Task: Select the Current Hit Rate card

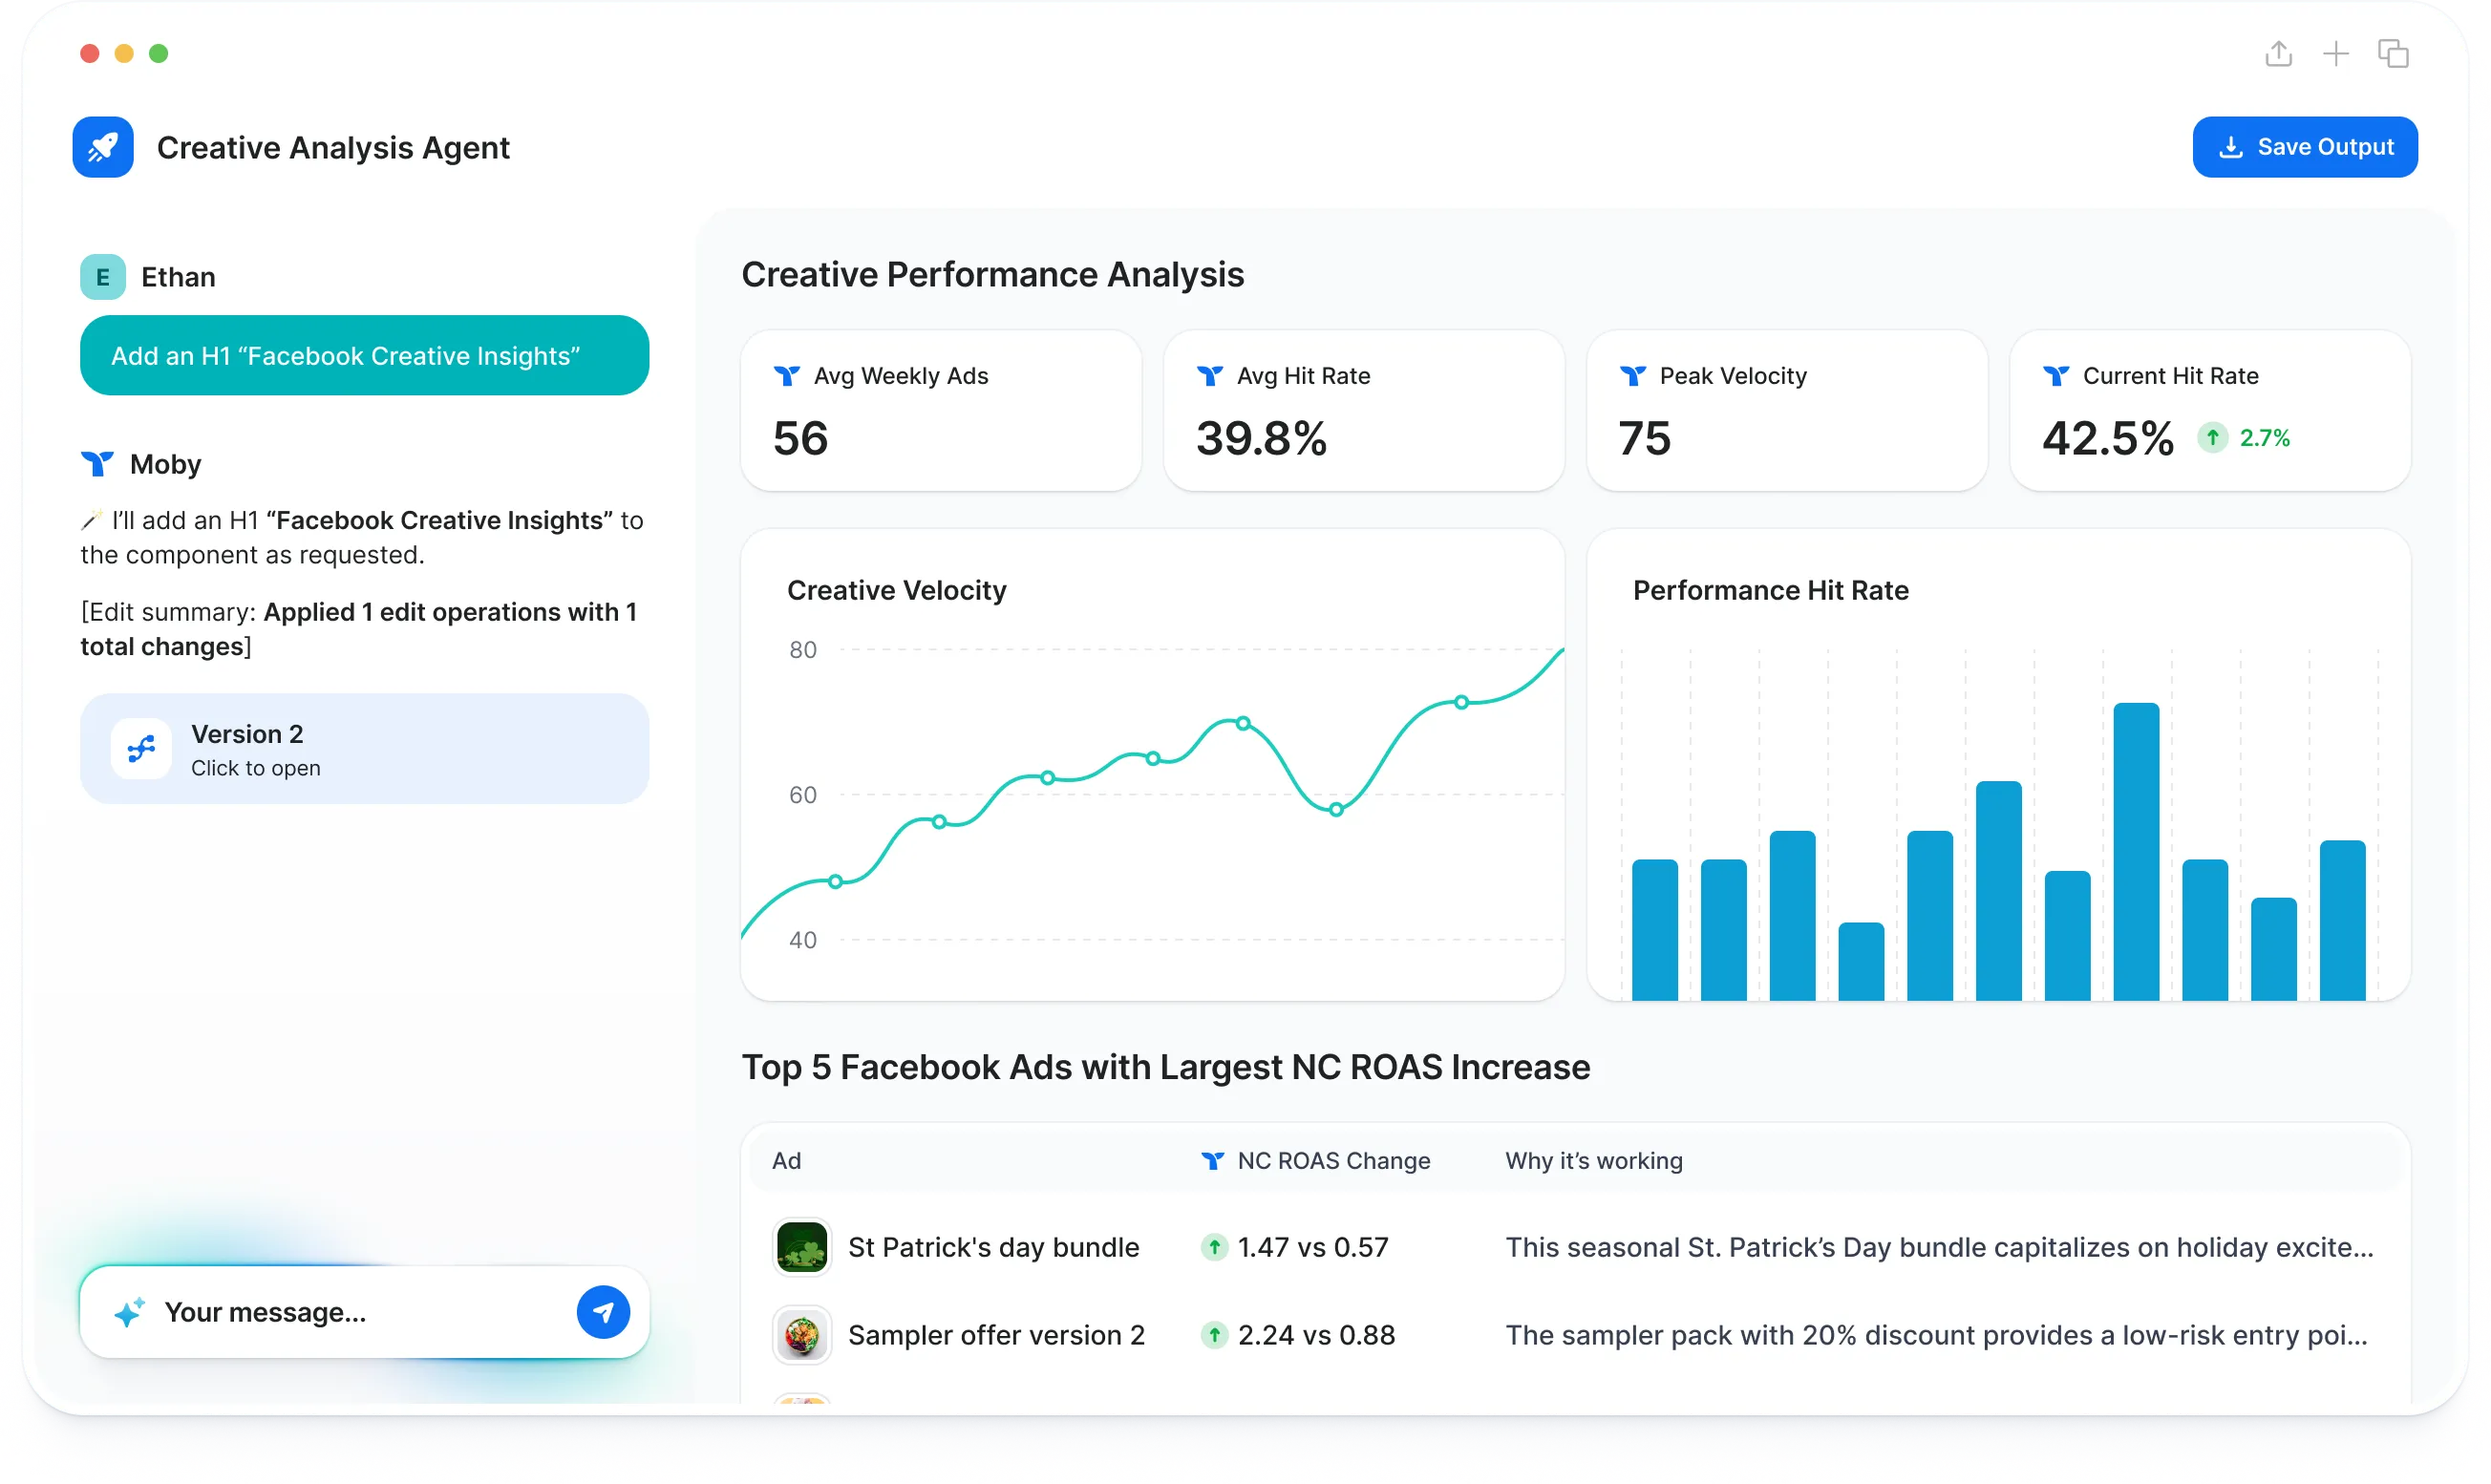Action: coord(2209,411)
